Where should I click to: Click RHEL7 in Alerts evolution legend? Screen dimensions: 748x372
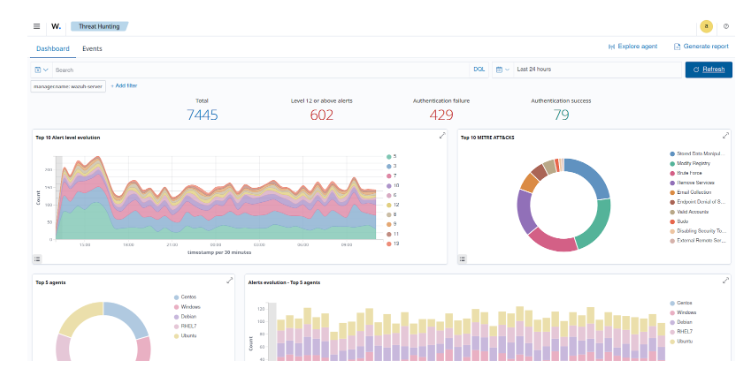(681, 332)
